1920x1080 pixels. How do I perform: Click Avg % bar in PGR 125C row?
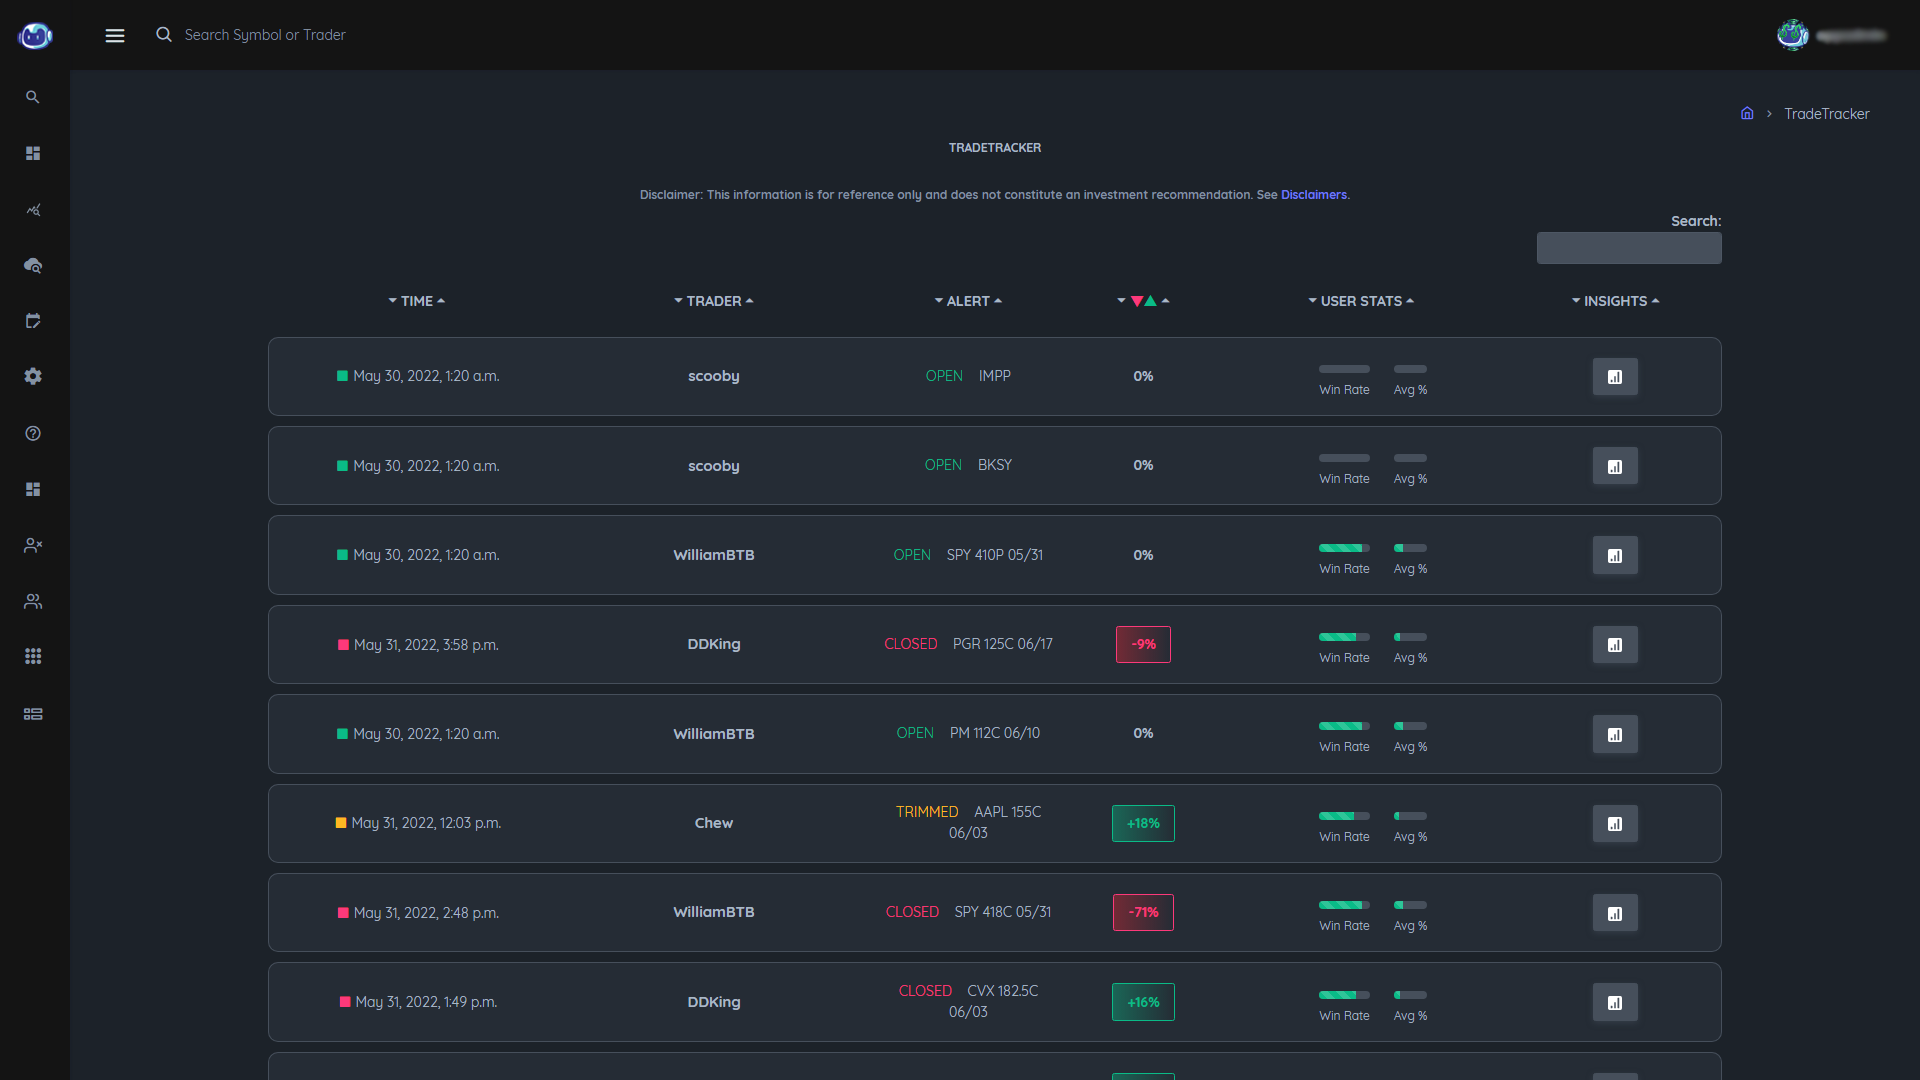coord(1410,637)
